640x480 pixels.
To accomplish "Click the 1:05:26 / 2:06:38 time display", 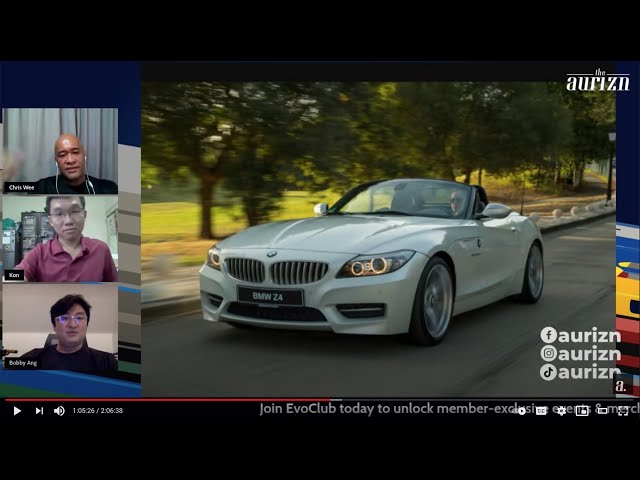I will (x=98, y=411).
